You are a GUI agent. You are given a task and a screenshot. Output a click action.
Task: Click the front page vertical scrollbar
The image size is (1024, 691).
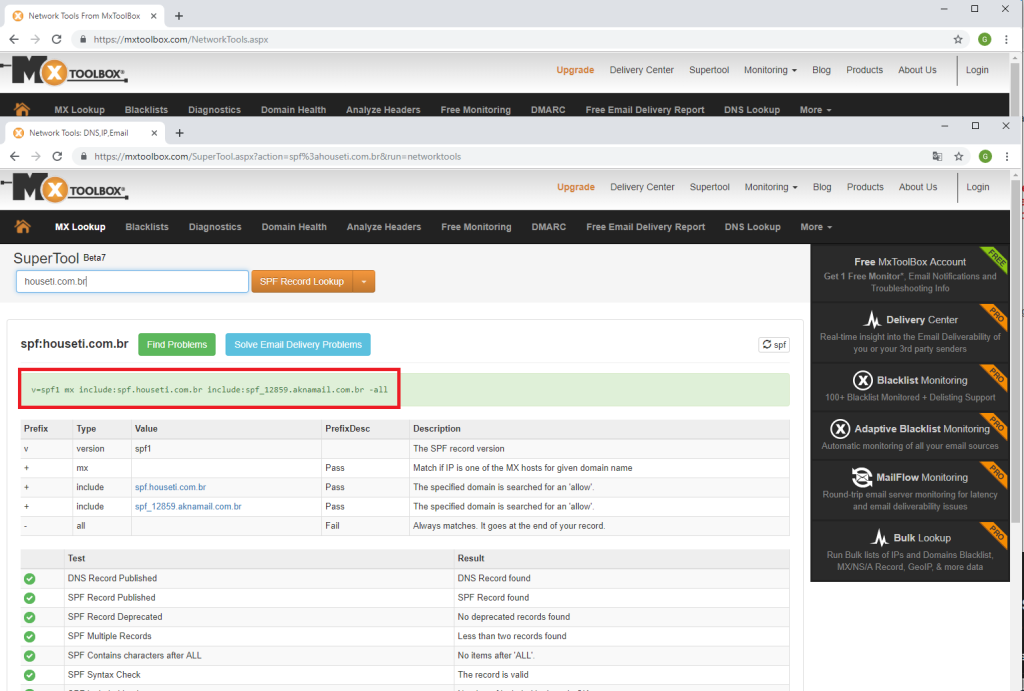tap(1016, 353)
